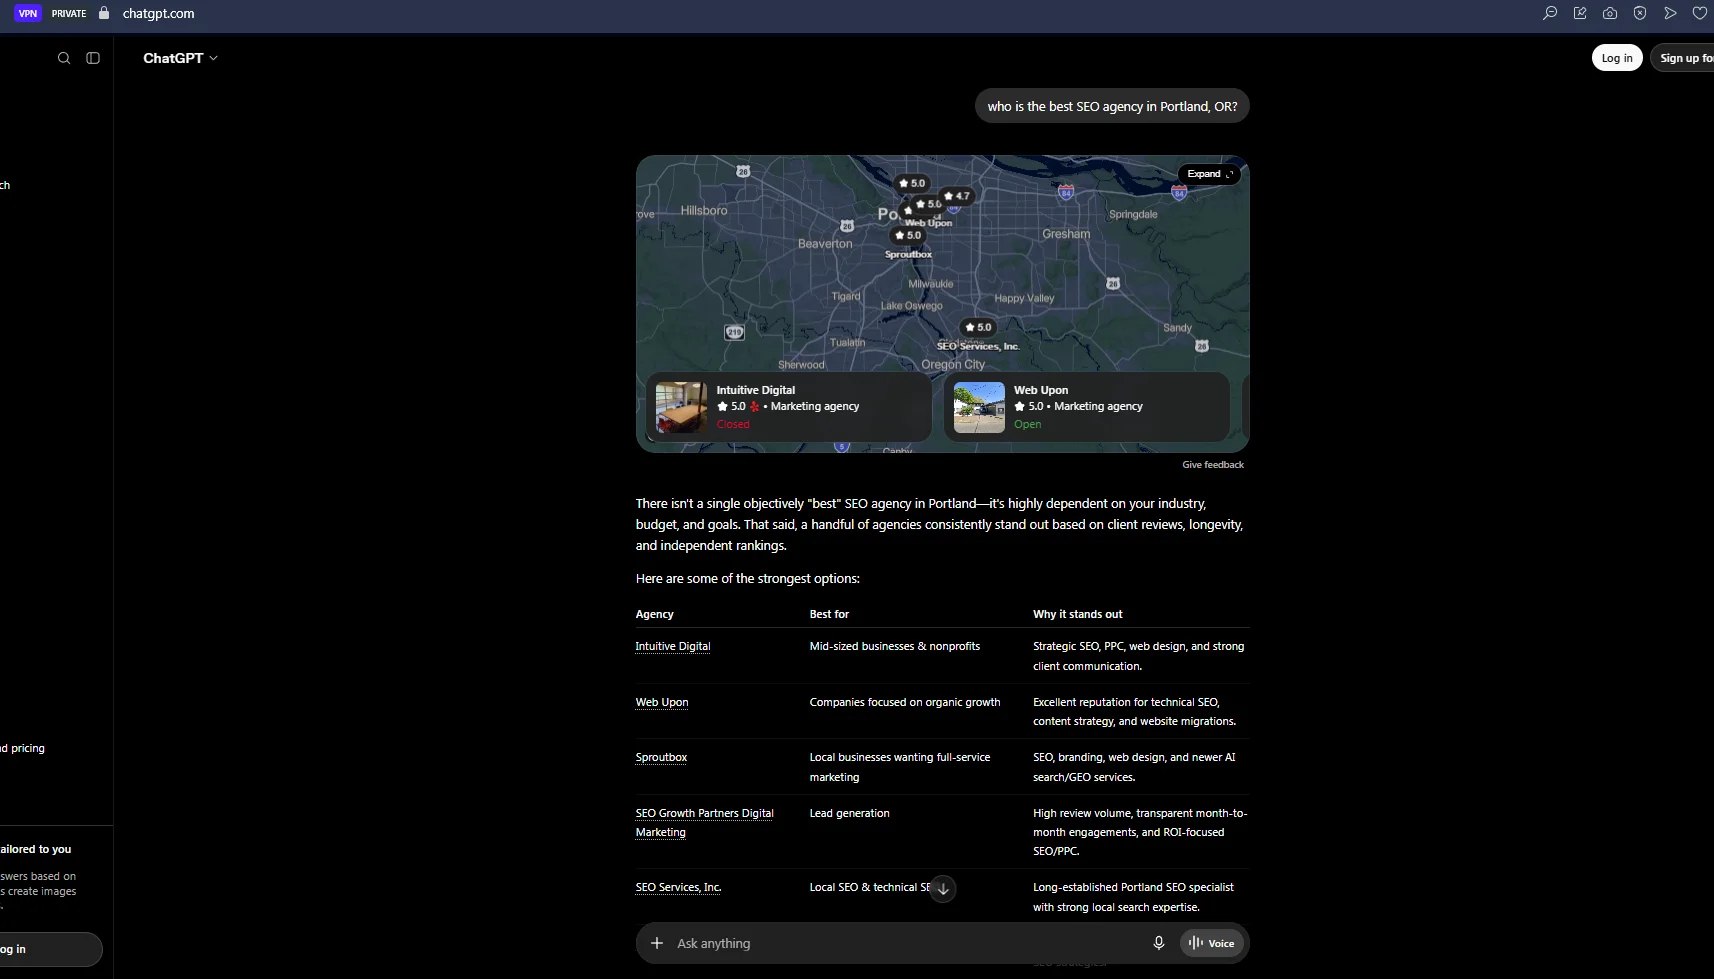Open the ChatGPT model dropdown

(180, 58)
